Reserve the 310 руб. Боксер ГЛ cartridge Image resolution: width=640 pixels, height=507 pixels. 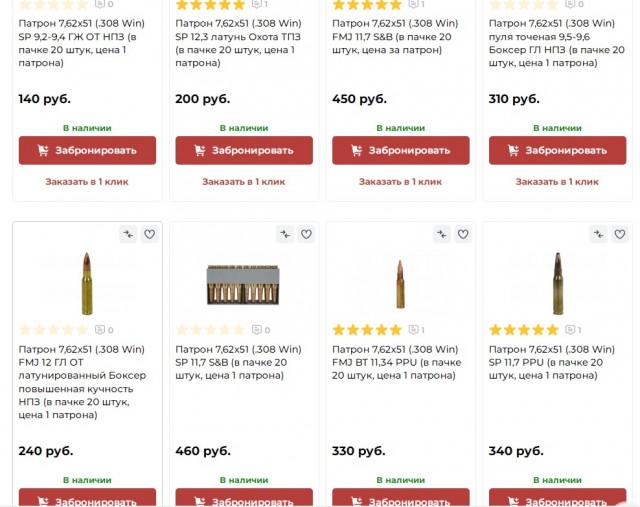[x=558, y=151]
